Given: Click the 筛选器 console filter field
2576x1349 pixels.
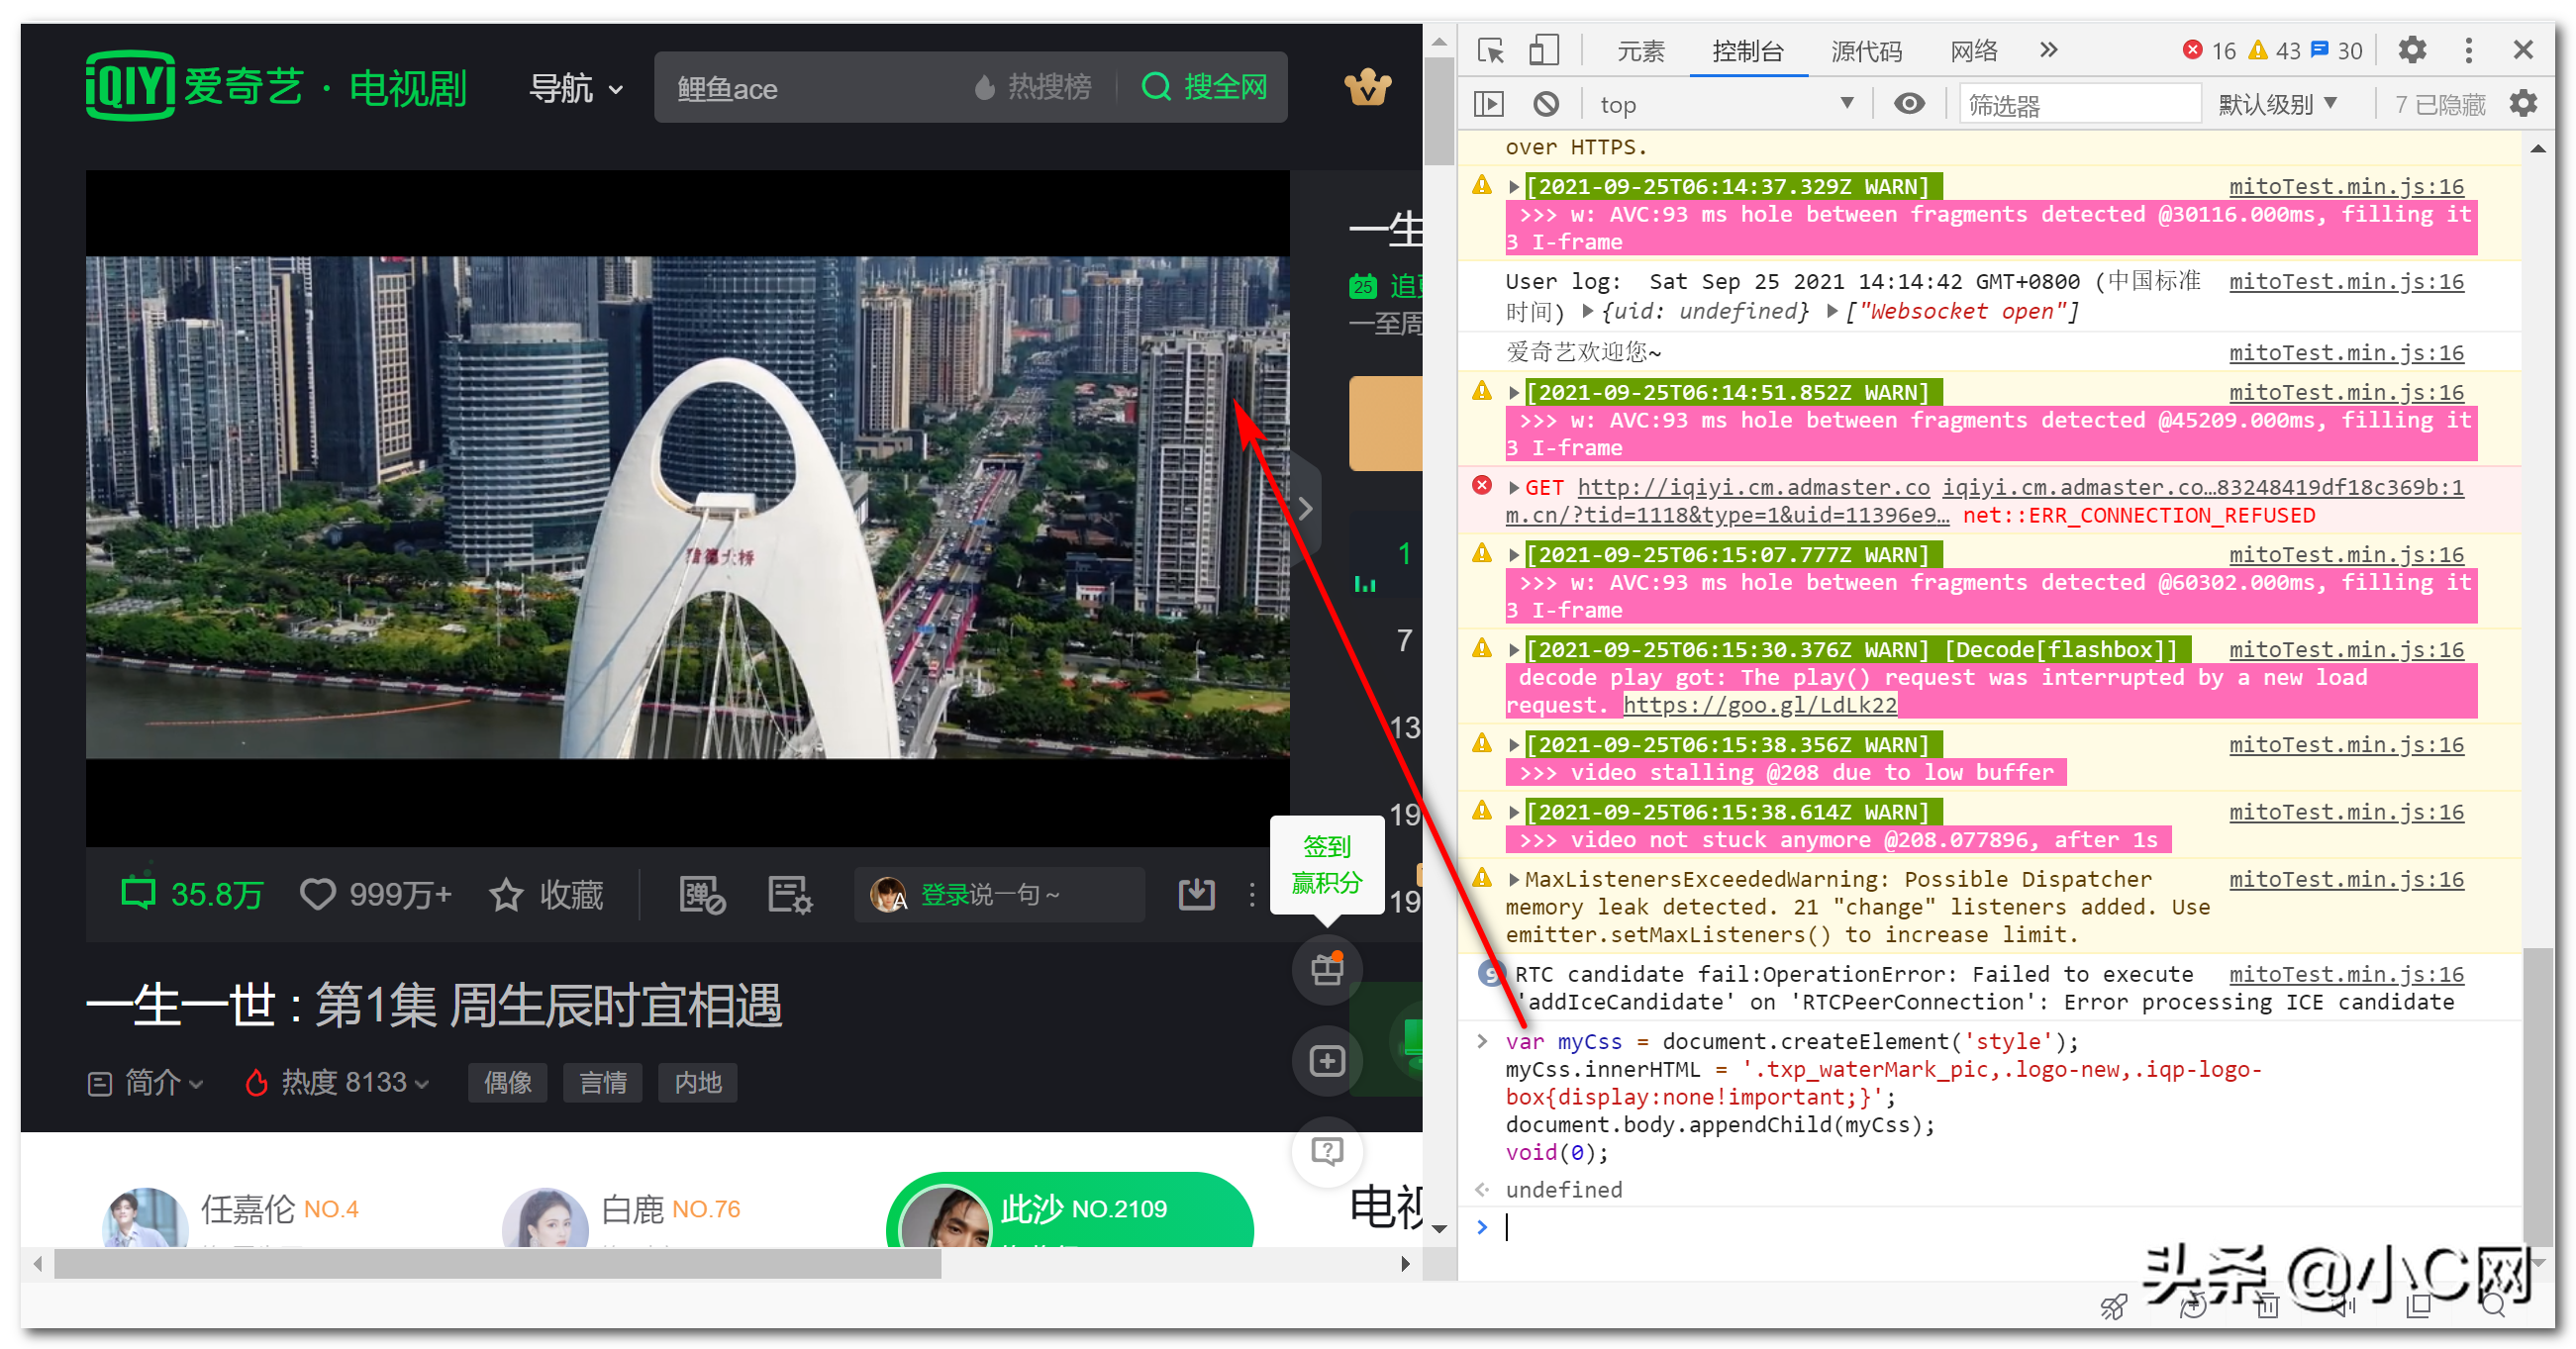Looking at the screenshot, I should pos(2078,104).
